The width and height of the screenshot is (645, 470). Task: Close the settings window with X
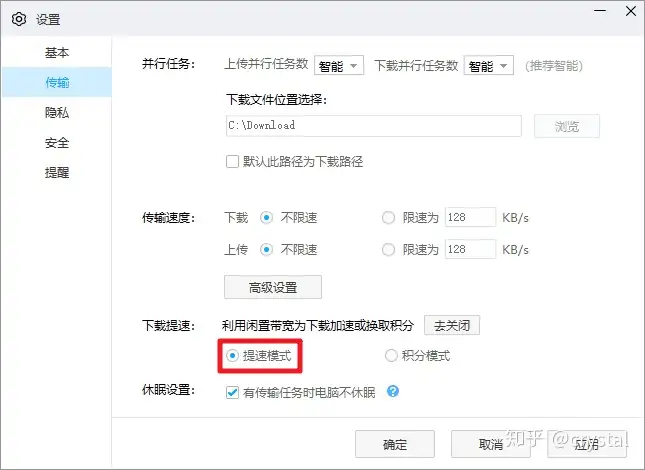(631, 11)
